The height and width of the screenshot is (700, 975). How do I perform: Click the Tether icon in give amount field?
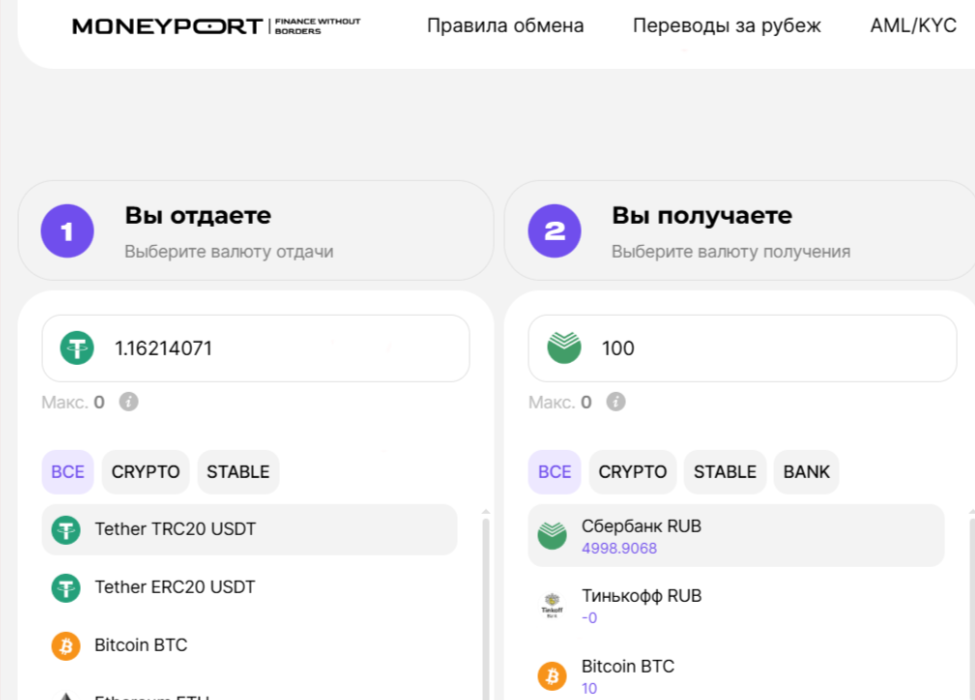click(x=77, y=348)
